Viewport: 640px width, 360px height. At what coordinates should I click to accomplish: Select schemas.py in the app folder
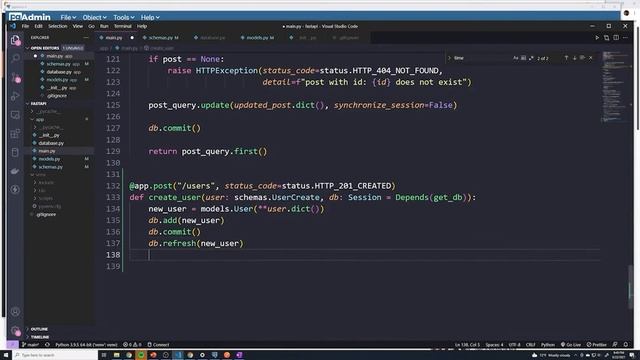point(59,167)
